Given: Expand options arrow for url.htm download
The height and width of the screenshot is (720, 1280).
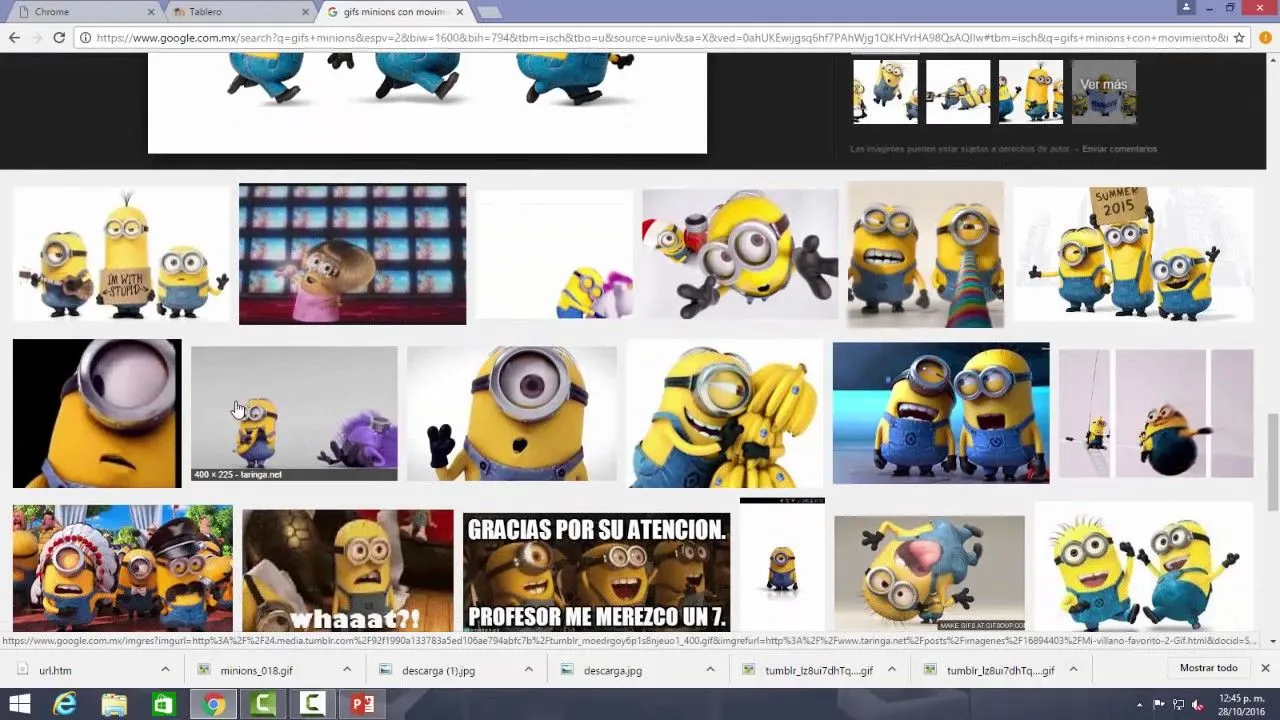Looking at the screenshot, I should click(x=165, y=670).
